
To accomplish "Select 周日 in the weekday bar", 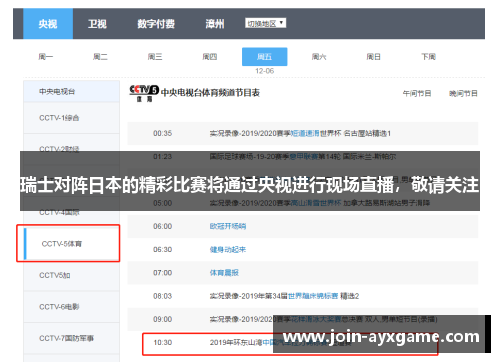I will pyautogui.click(x=374, y=57).
